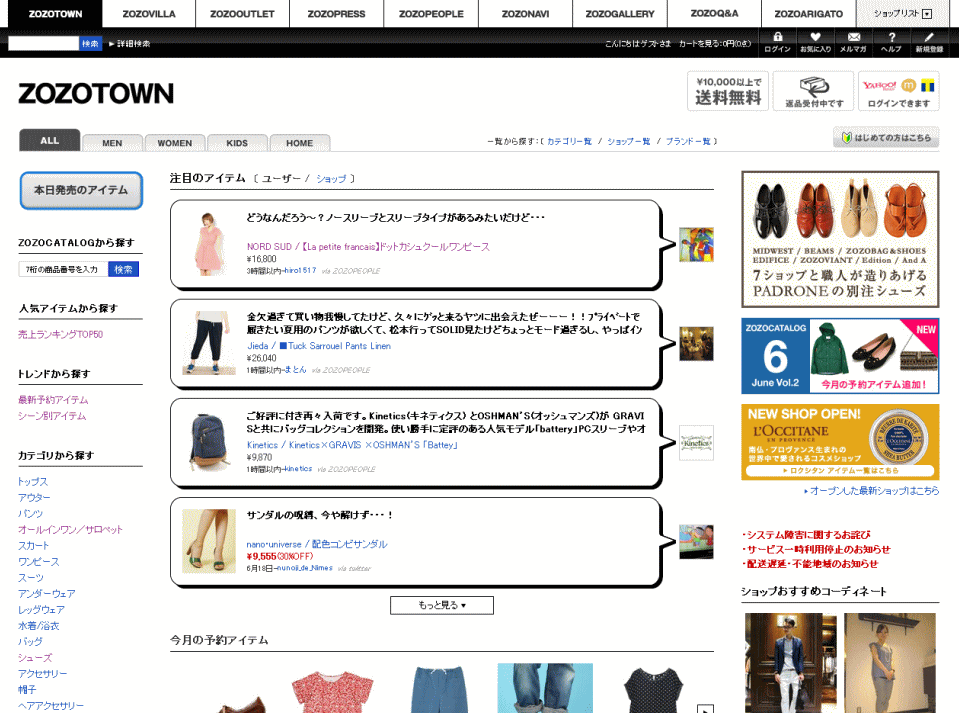The image size is (959, 713).
Task: Open ZOZOCATALOG June Vol.2 banner
Action: [x=840, y=356]
